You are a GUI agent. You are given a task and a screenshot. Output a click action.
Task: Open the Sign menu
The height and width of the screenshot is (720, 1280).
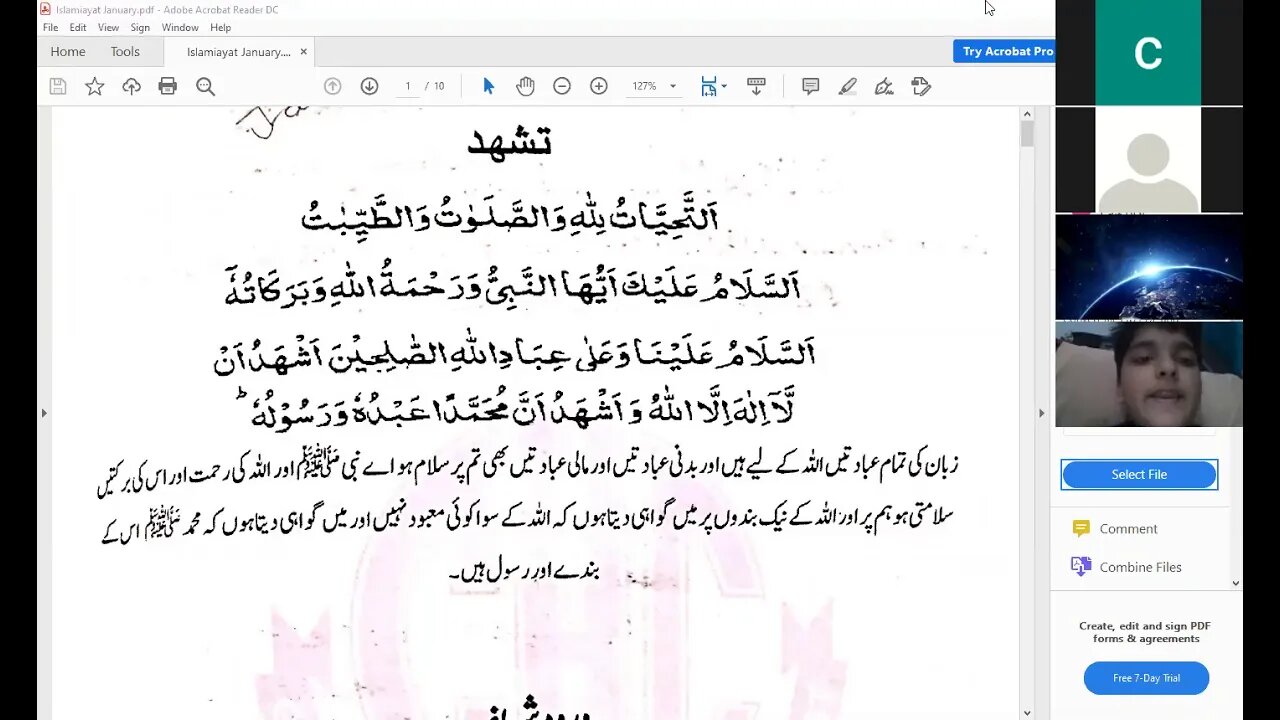click(x=140, y=28)
